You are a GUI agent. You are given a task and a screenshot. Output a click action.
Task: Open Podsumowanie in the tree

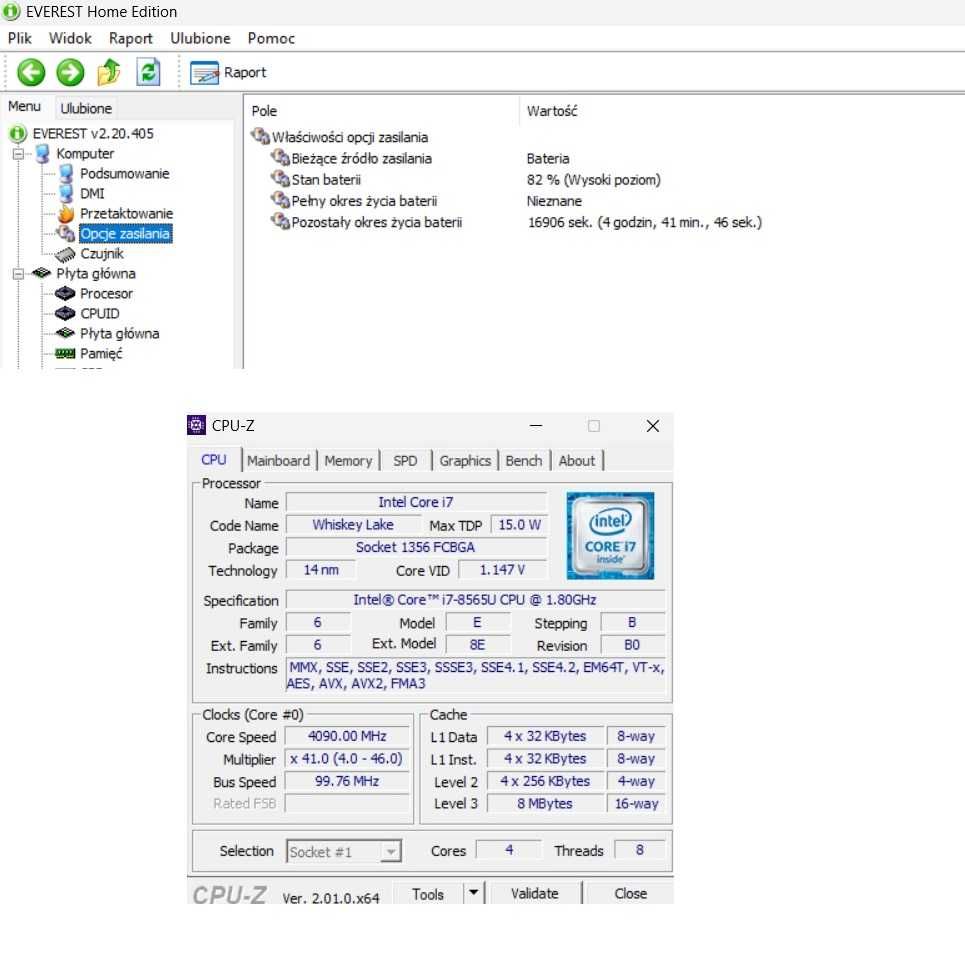pyautogui.click(x=124, y=174)
